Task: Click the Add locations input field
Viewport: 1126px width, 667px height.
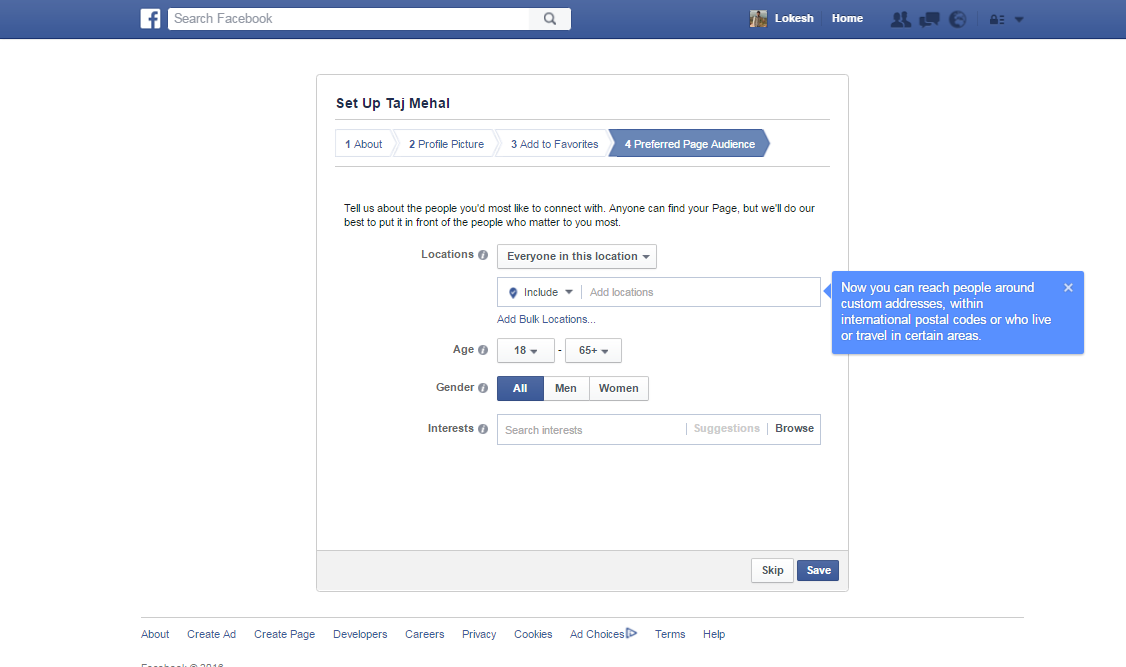Action: point(700,292)
